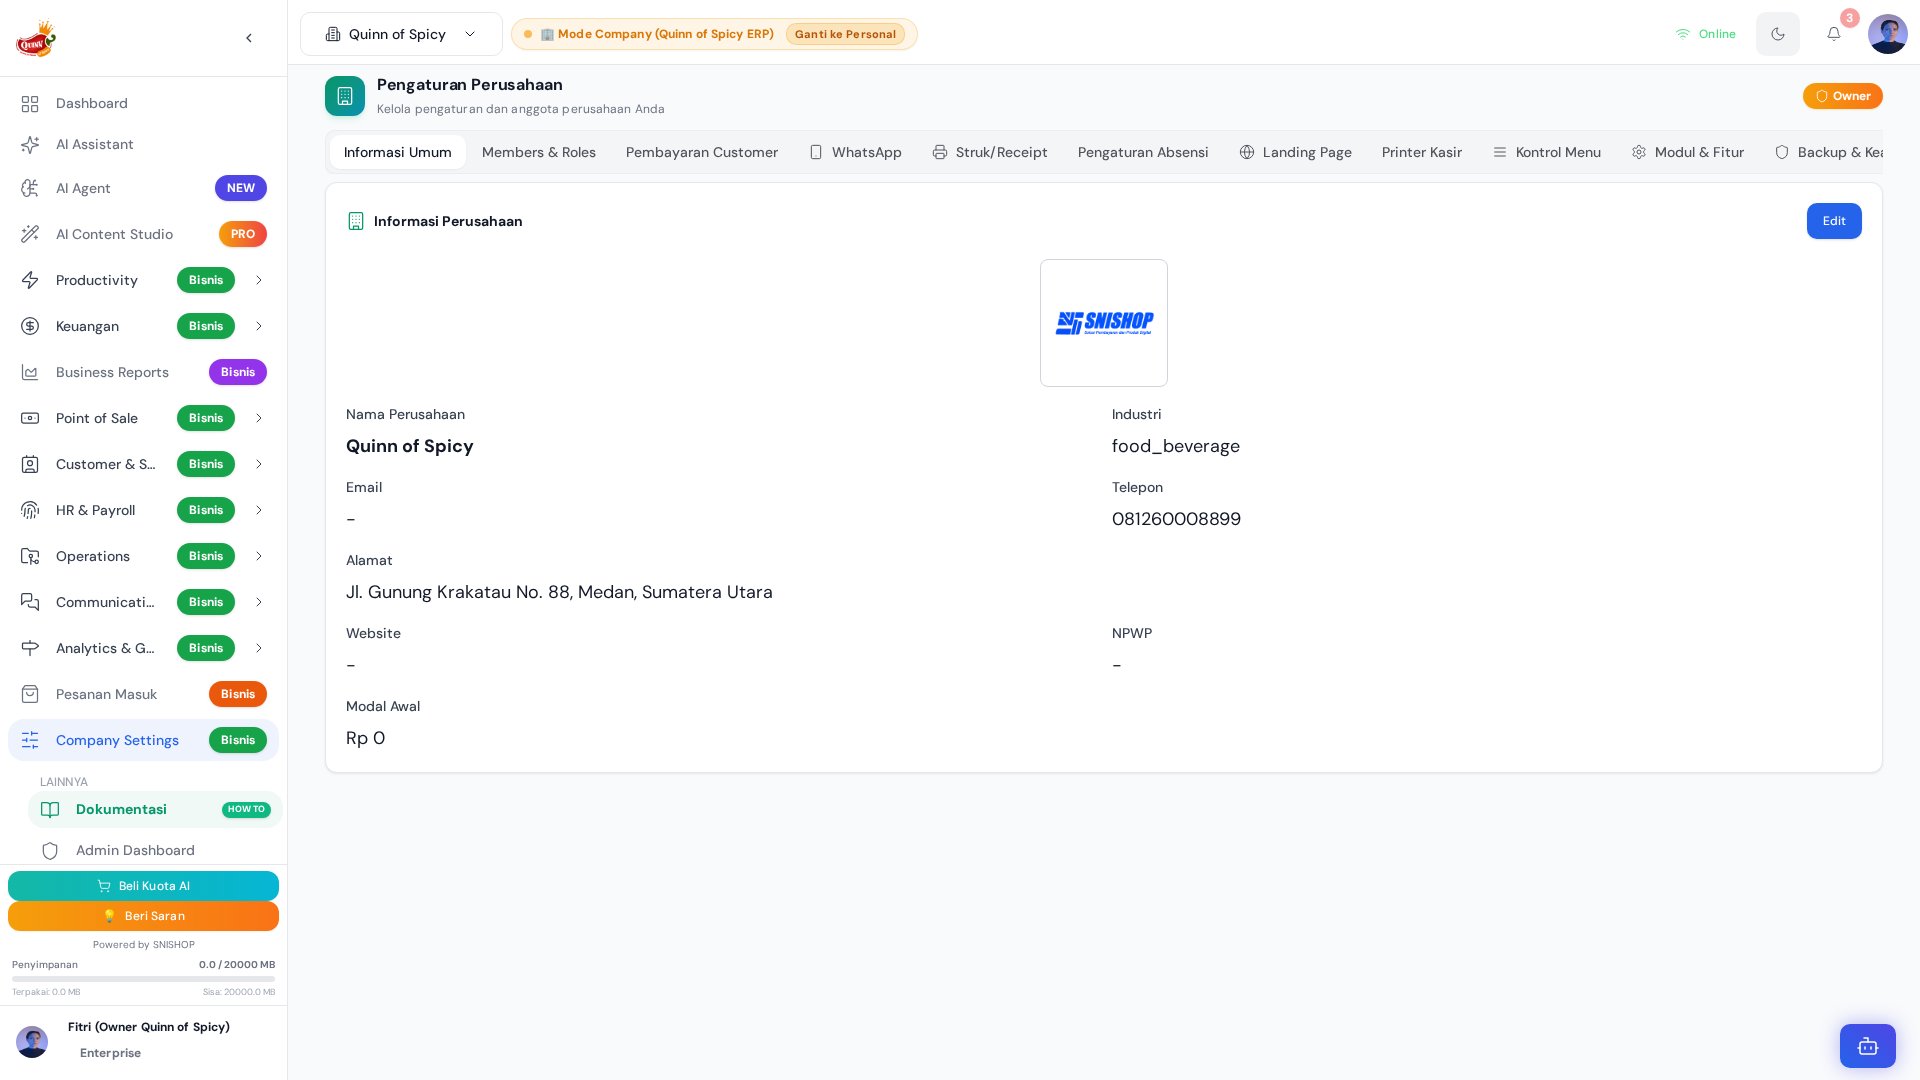
Task: Open the chatbot assistant floating button
Action: click(x=1867, y=1046)
